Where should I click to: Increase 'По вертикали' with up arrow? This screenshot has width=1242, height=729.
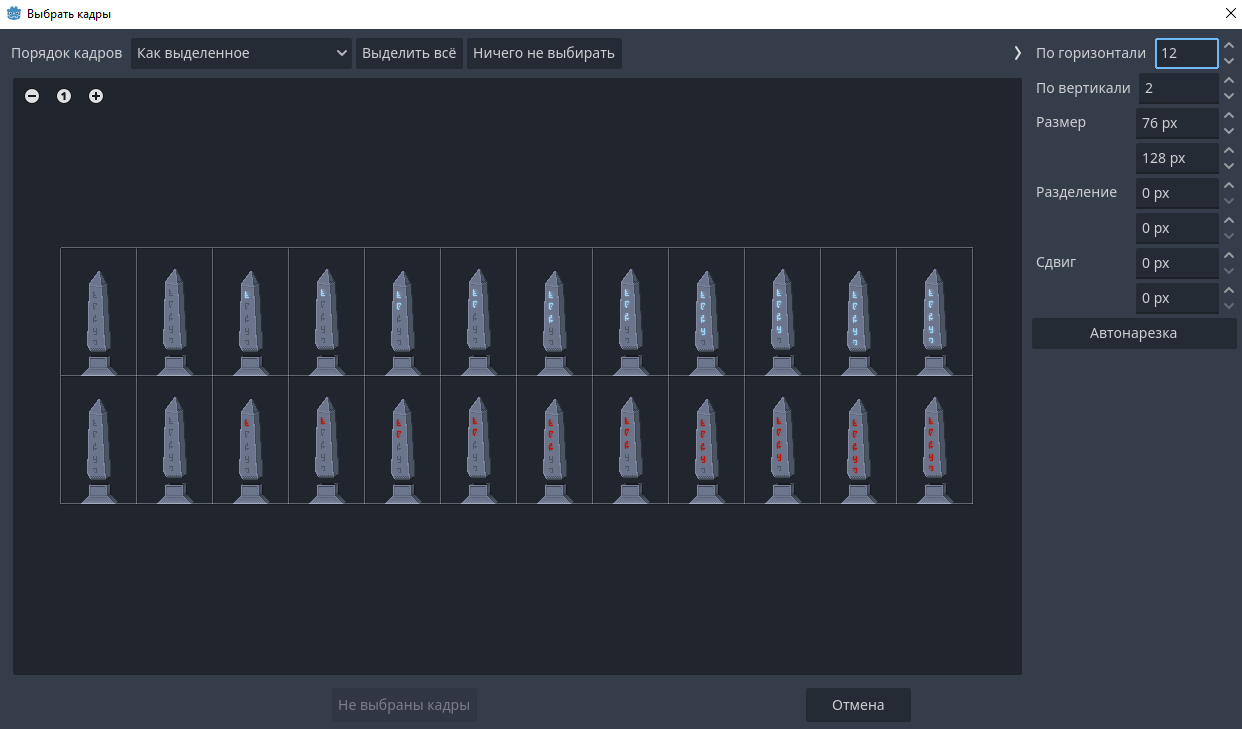tap(1229, 80)
